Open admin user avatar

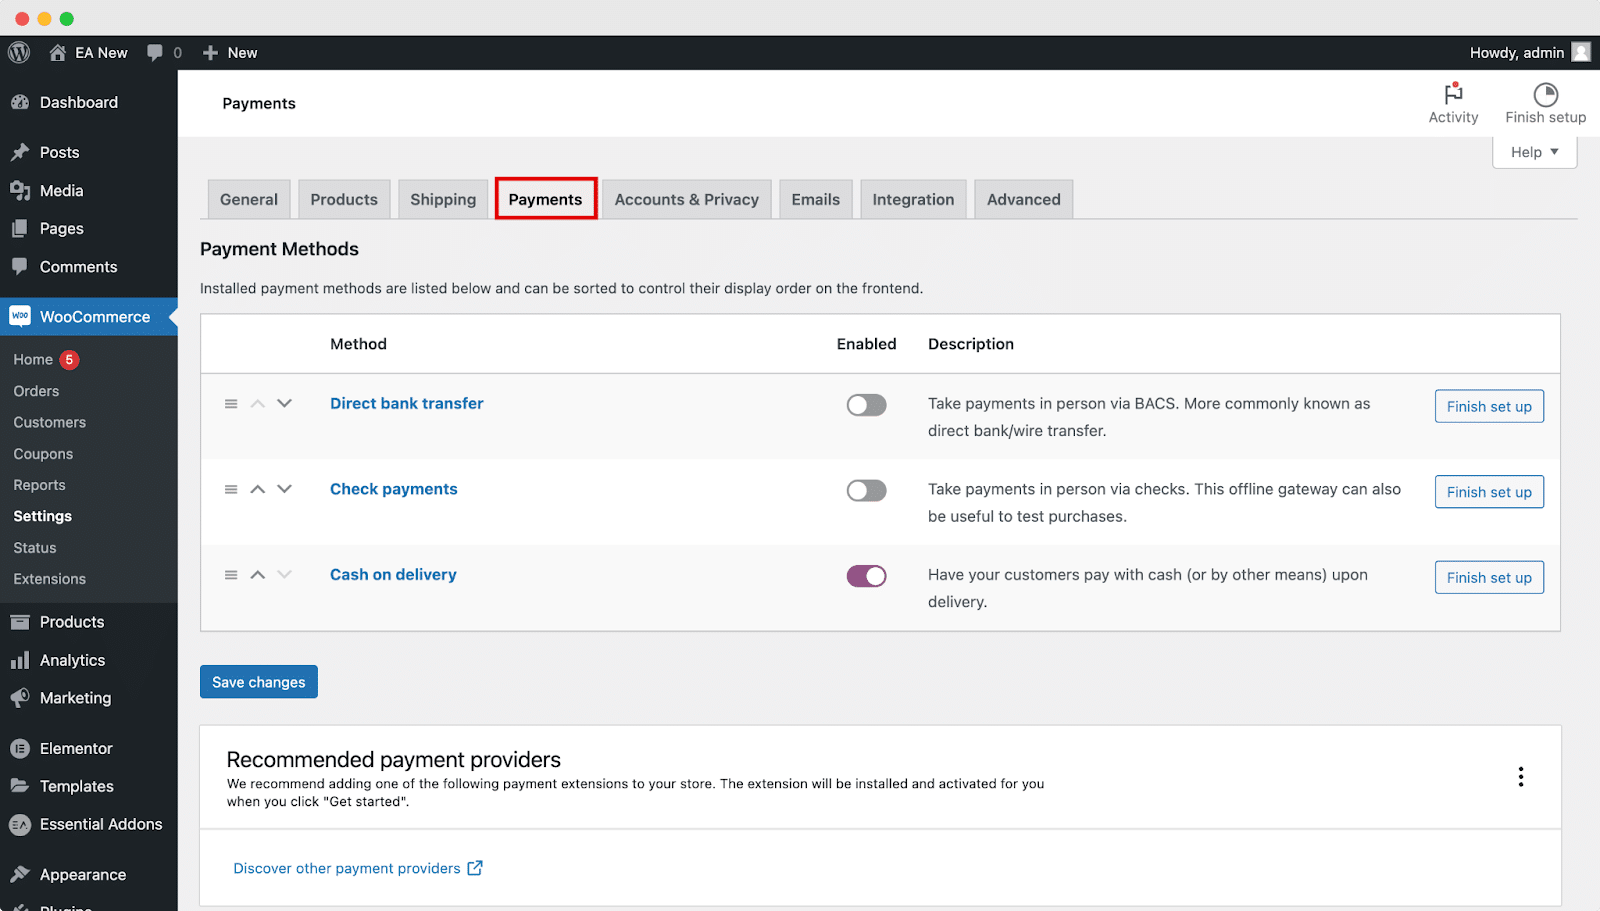click(x=1581, y=52)
